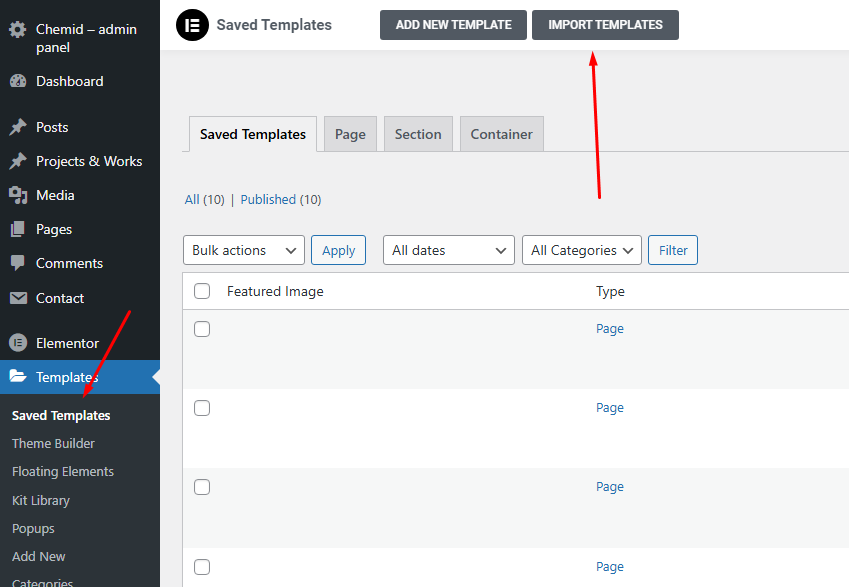Open the All dates dropdown
Viewport: 849px width, 587px height.
coord(448,250)
